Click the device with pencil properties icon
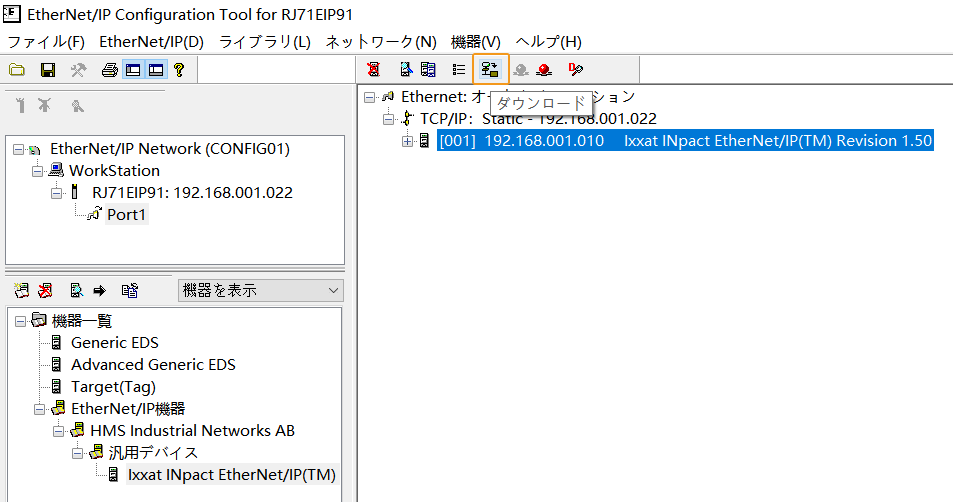This screenshot has height=502, width=953. [x=405, y=69]
